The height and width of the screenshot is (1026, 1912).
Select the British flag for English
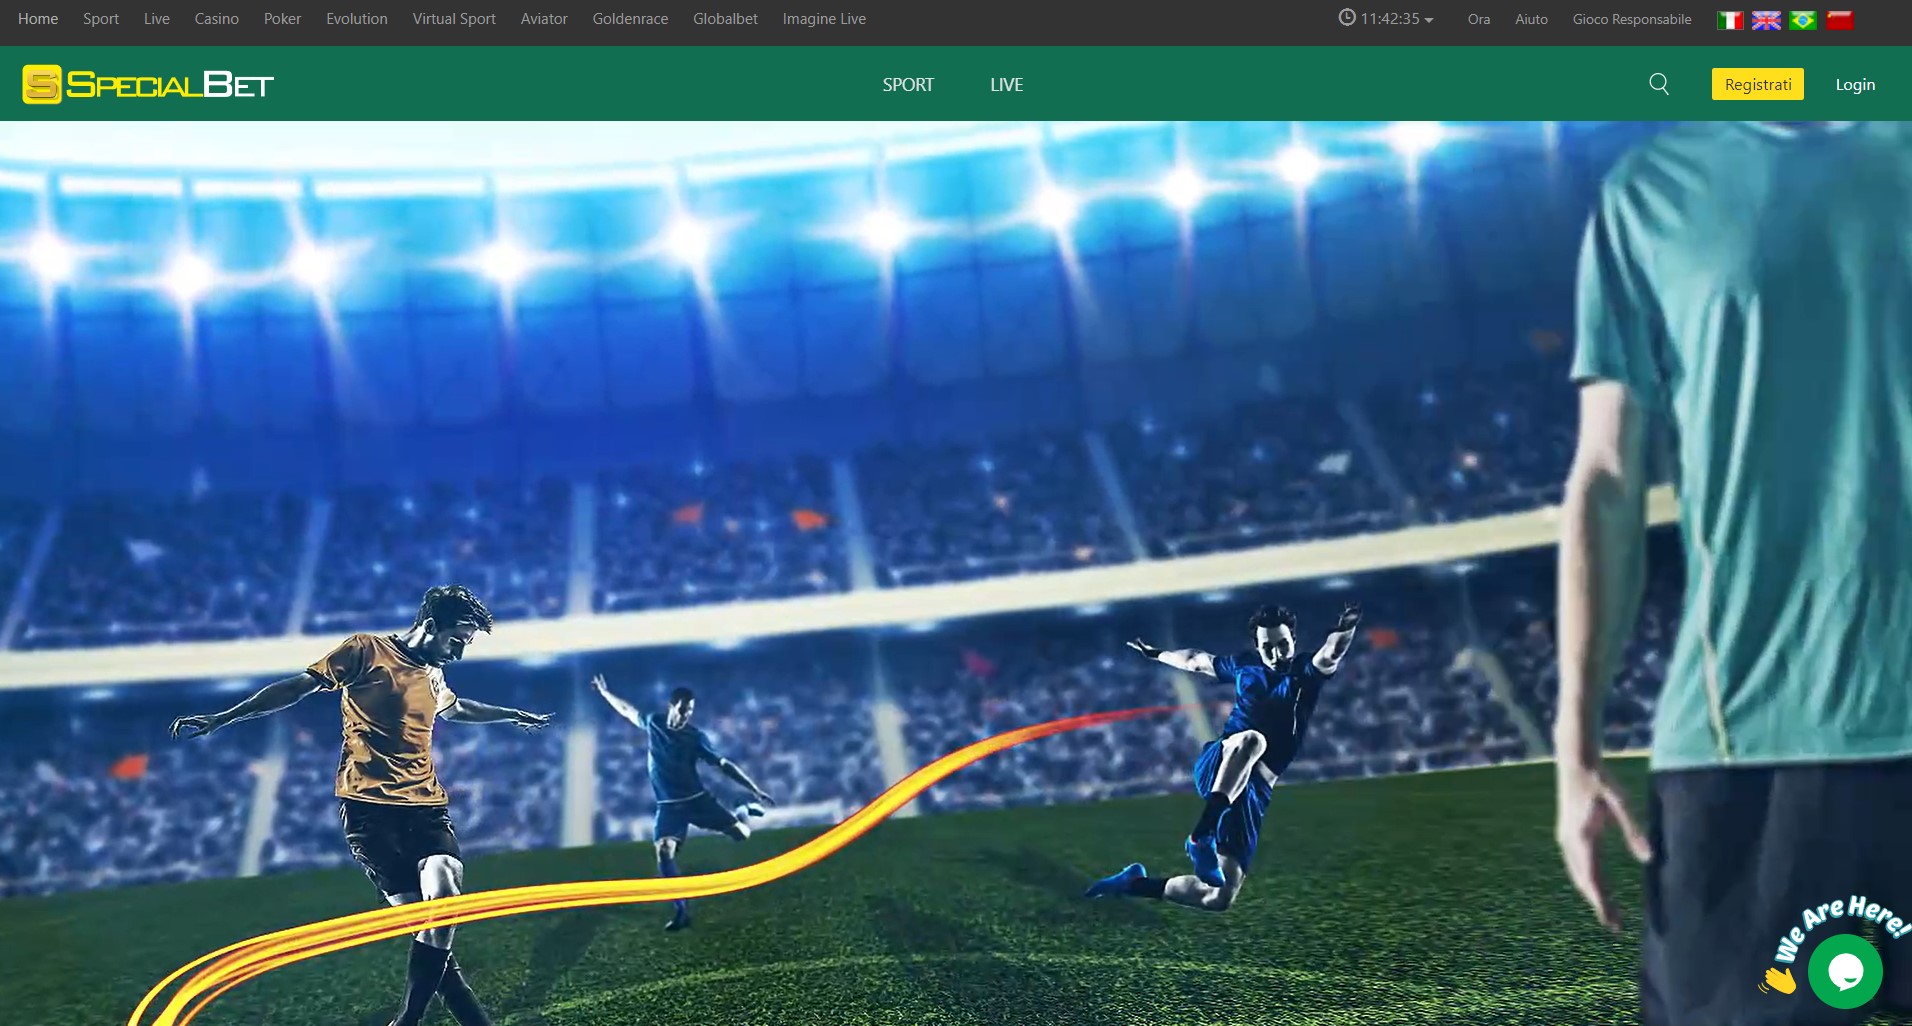pyautogui.click(x=1767, y=20)
